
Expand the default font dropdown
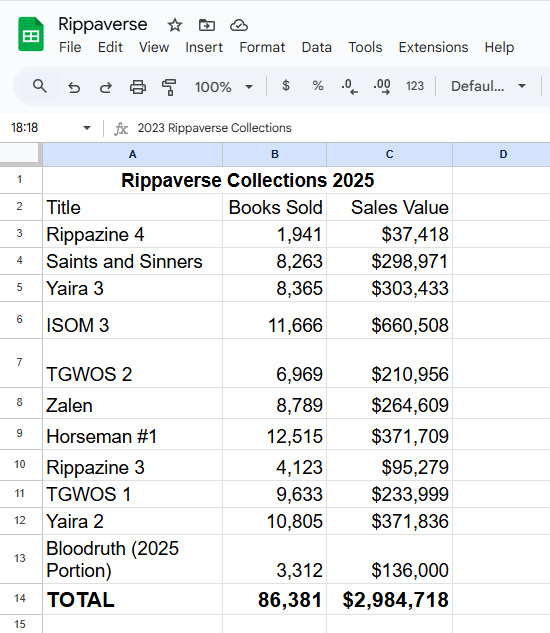pyautogui.click(x=488, y=86)
